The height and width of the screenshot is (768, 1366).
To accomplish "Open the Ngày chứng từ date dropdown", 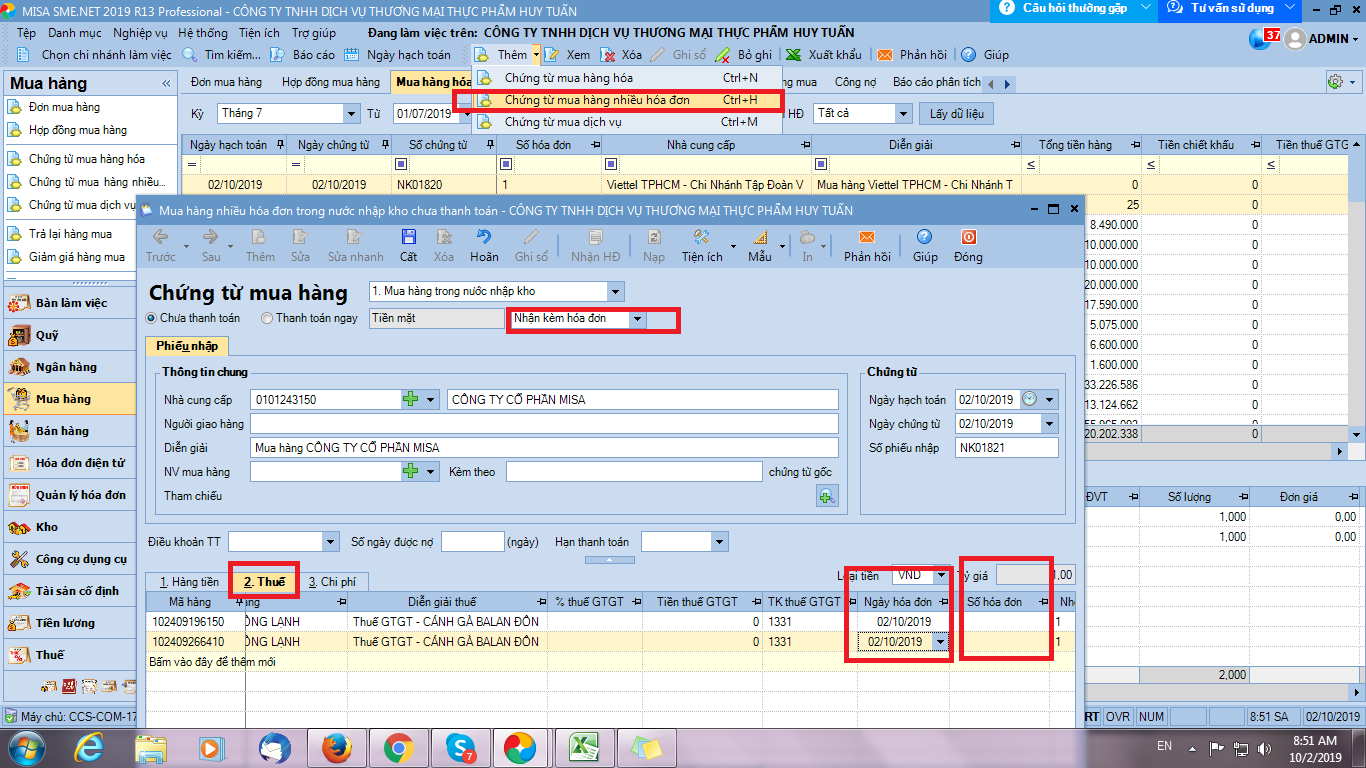I will click(x=1049, y=424).
